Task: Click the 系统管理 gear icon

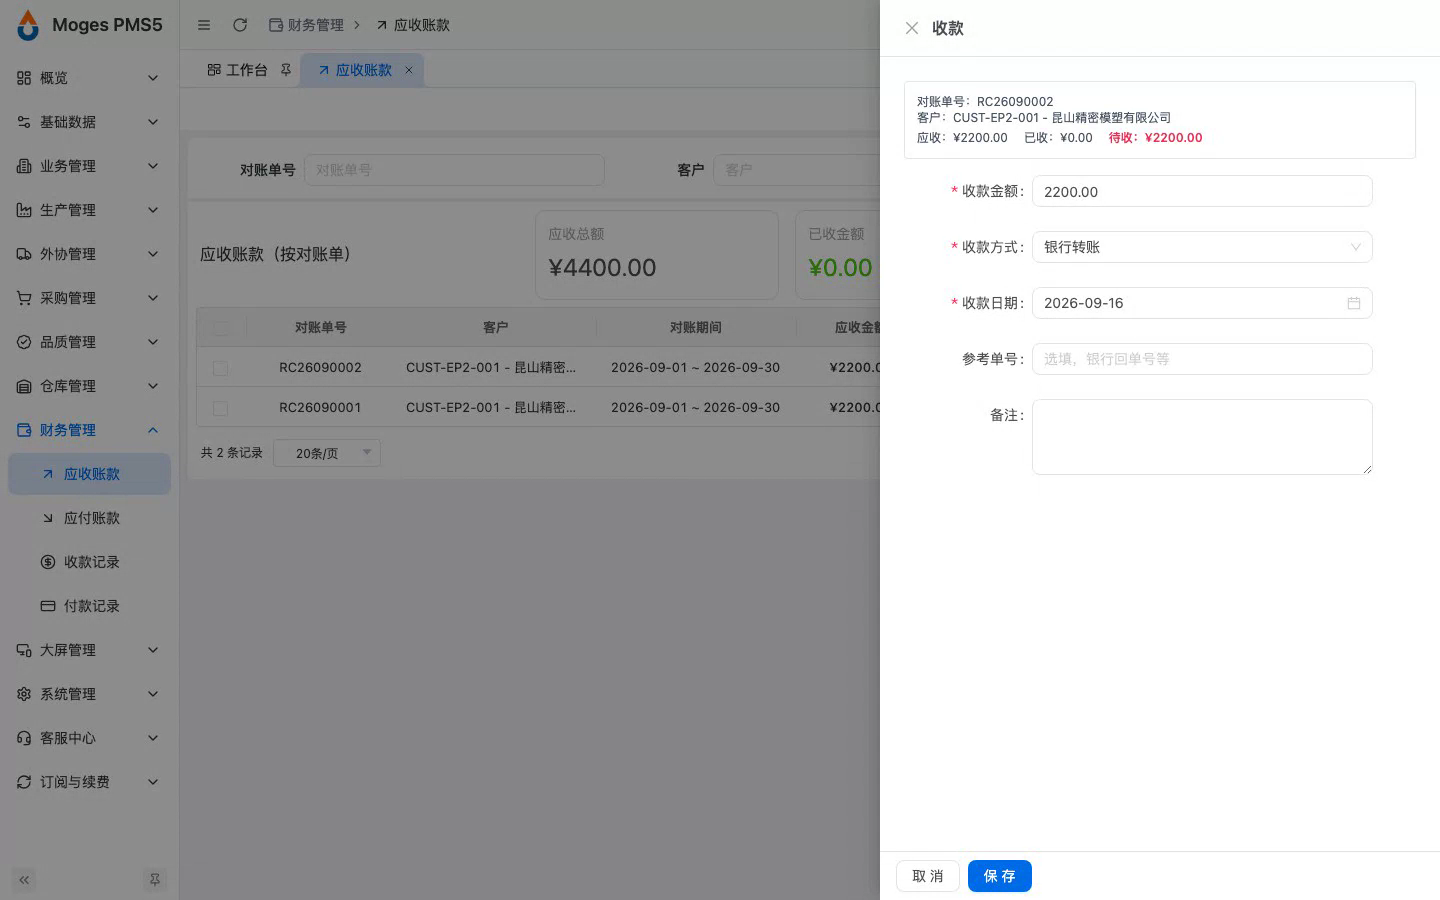Action: click(x=24, y=694)
